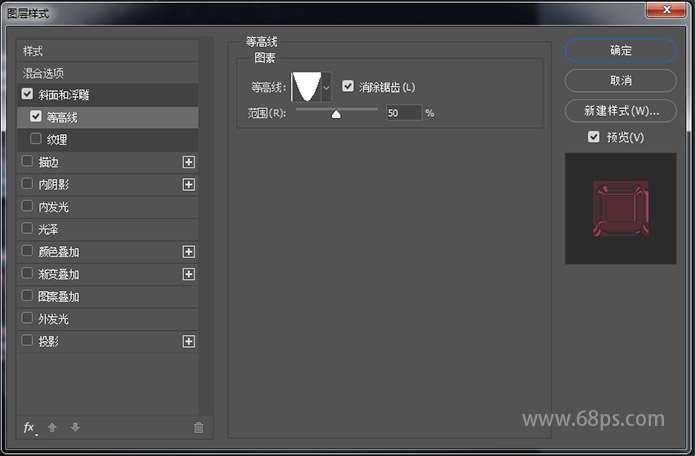The image size is (695, 456).
Task: Add another 渐变叠加 effect via plus icon
Action: click(x=189, y=274)
